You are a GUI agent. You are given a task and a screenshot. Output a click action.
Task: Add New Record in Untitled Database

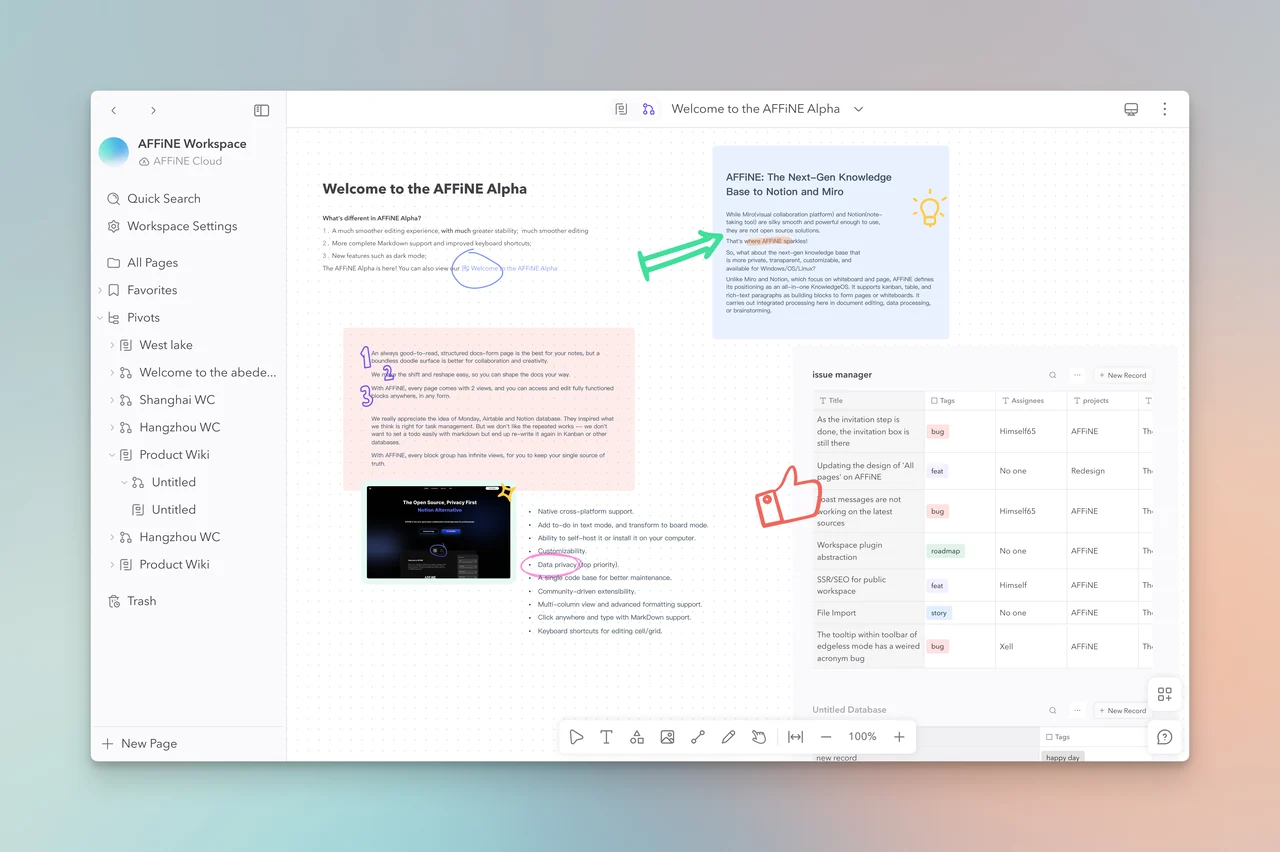pos(1123,710)
